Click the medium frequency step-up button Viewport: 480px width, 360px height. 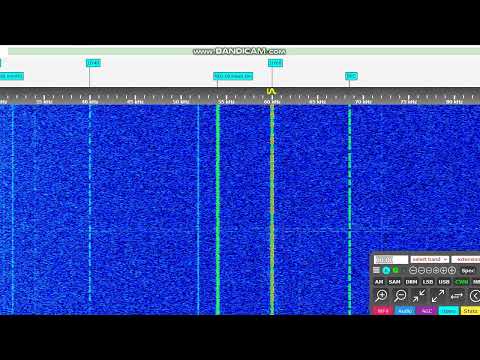point(444,270)
